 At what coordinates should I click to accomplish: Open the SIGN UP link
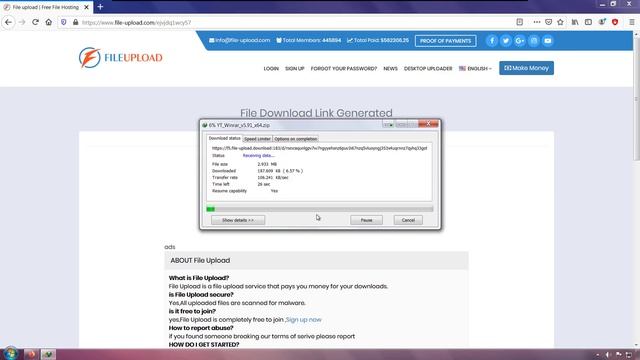coord(295,69)
